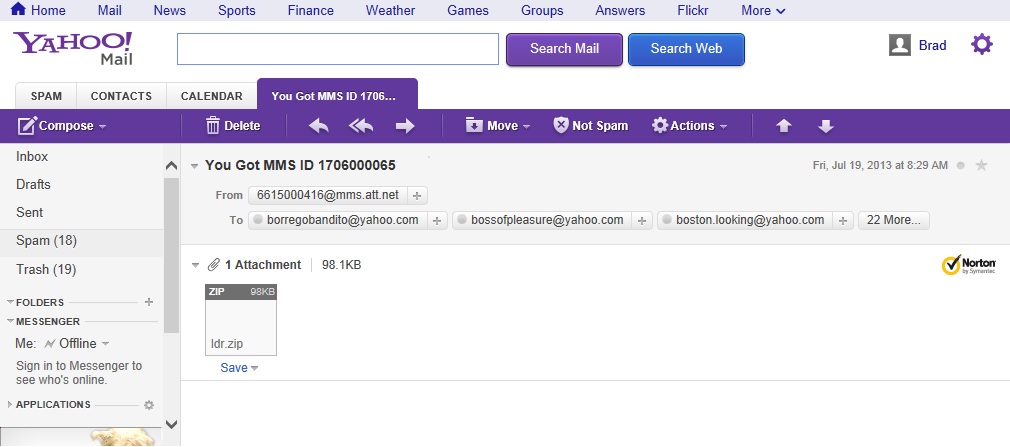
Task: Delete the message with trash button
Action: [233, 126]
